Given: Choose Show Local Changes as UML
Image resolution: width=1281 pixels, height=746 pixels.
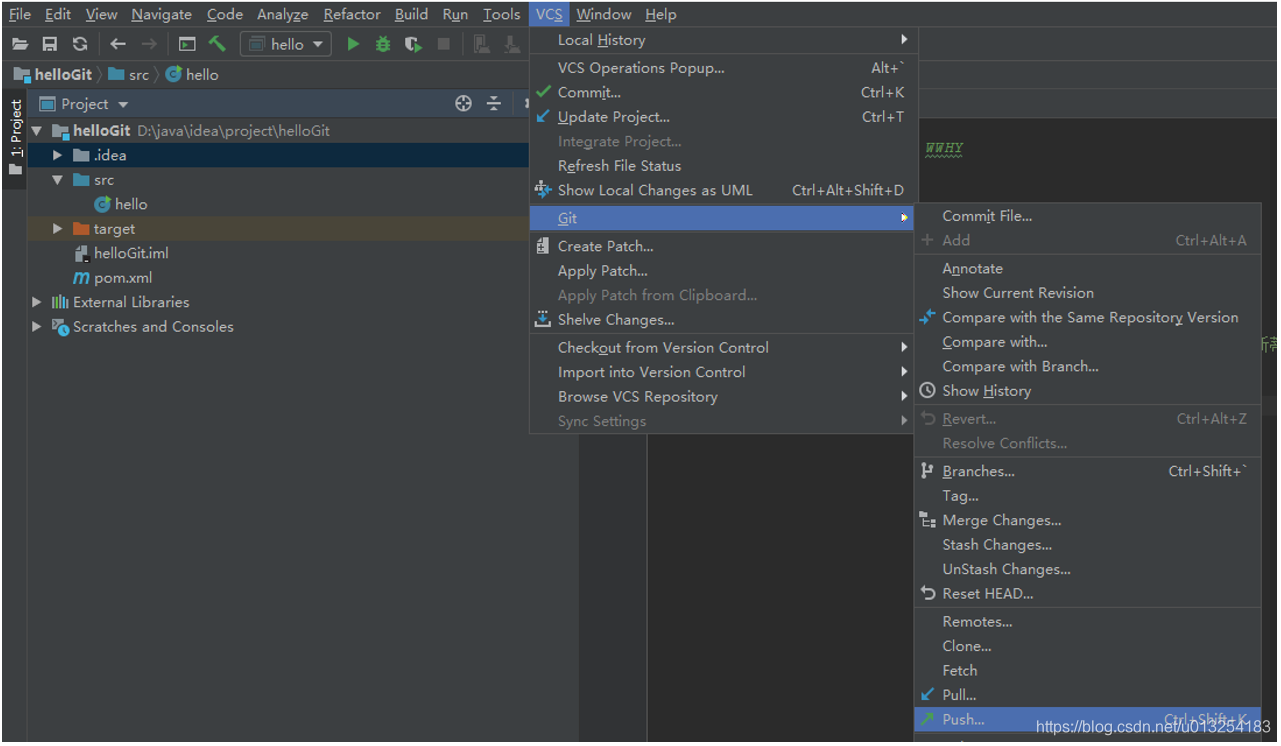Looking at the screenshot, I should point(722,190).
